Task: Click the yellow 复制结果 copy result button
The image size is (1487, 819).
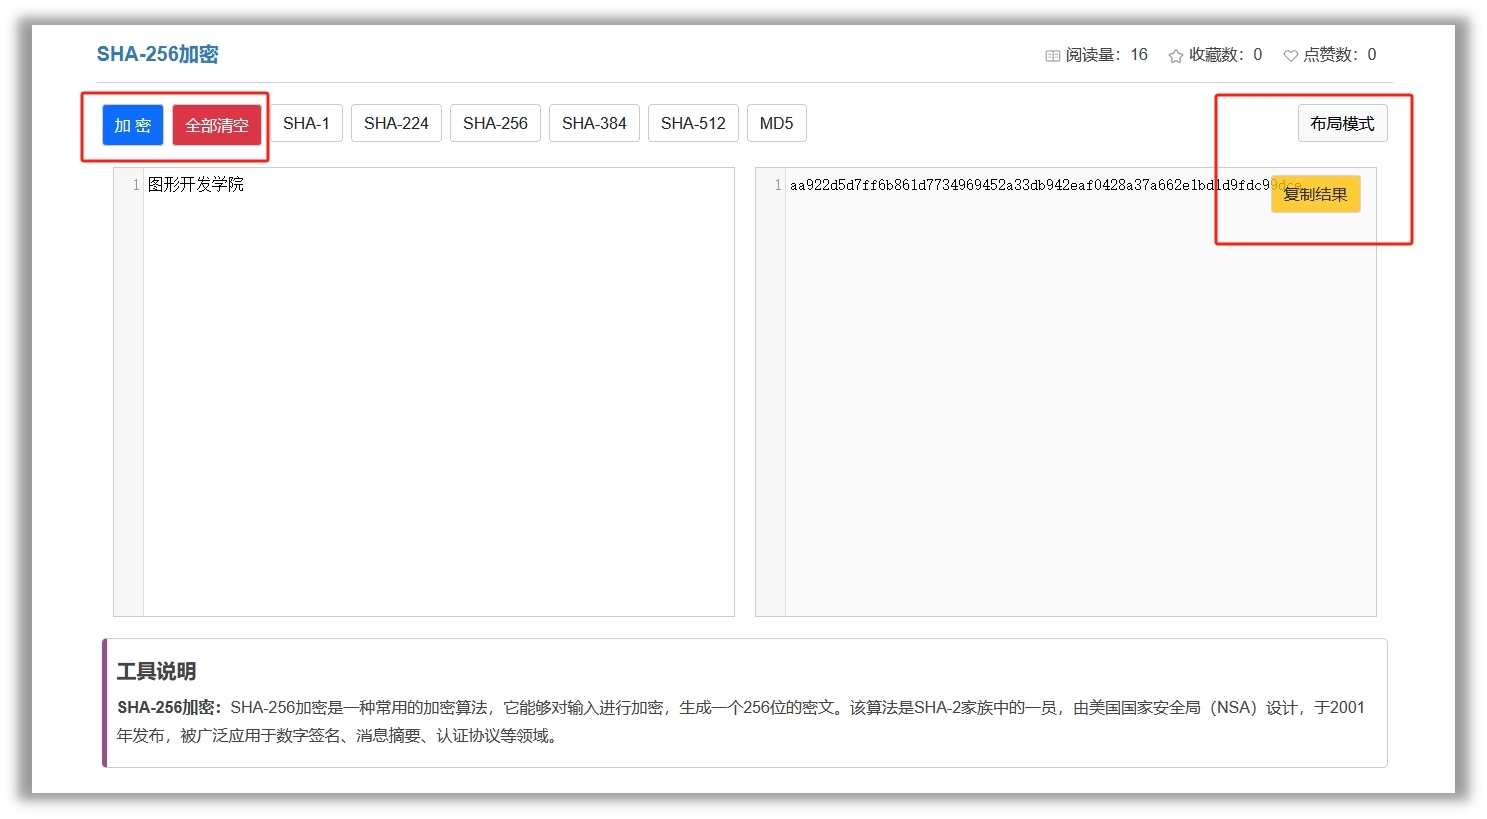Action: point(1315,194)
